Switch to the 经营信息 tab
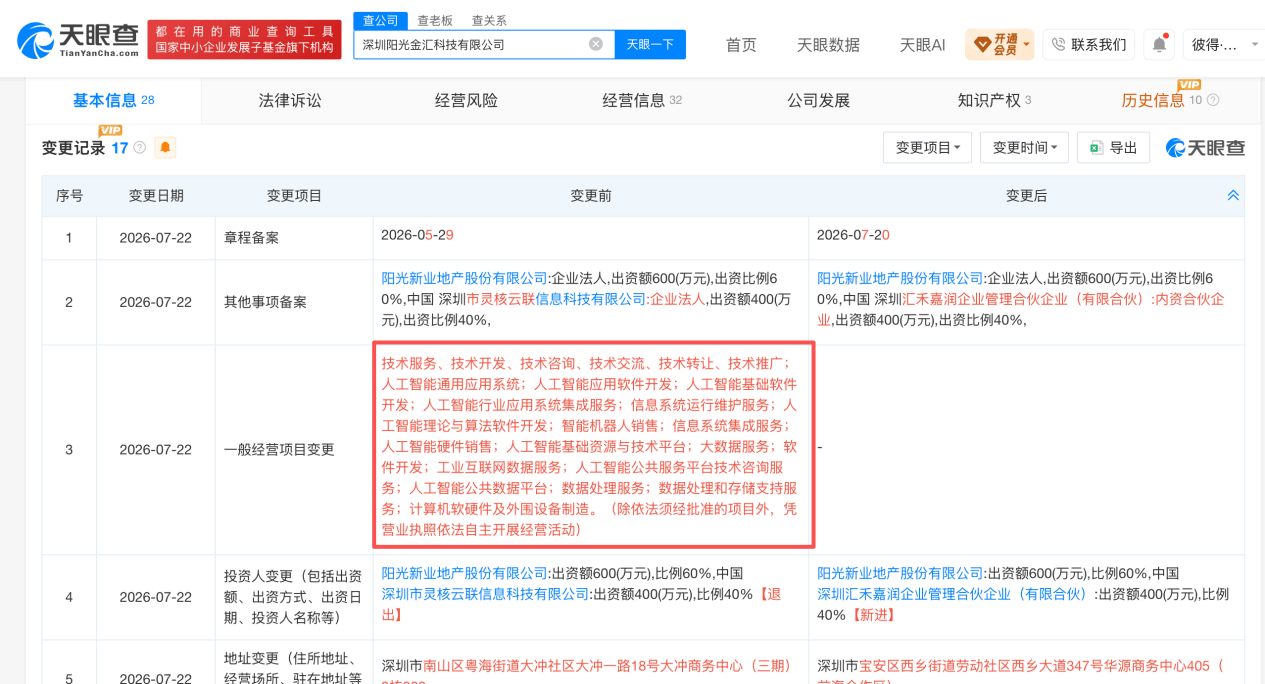 pos(642,100)
